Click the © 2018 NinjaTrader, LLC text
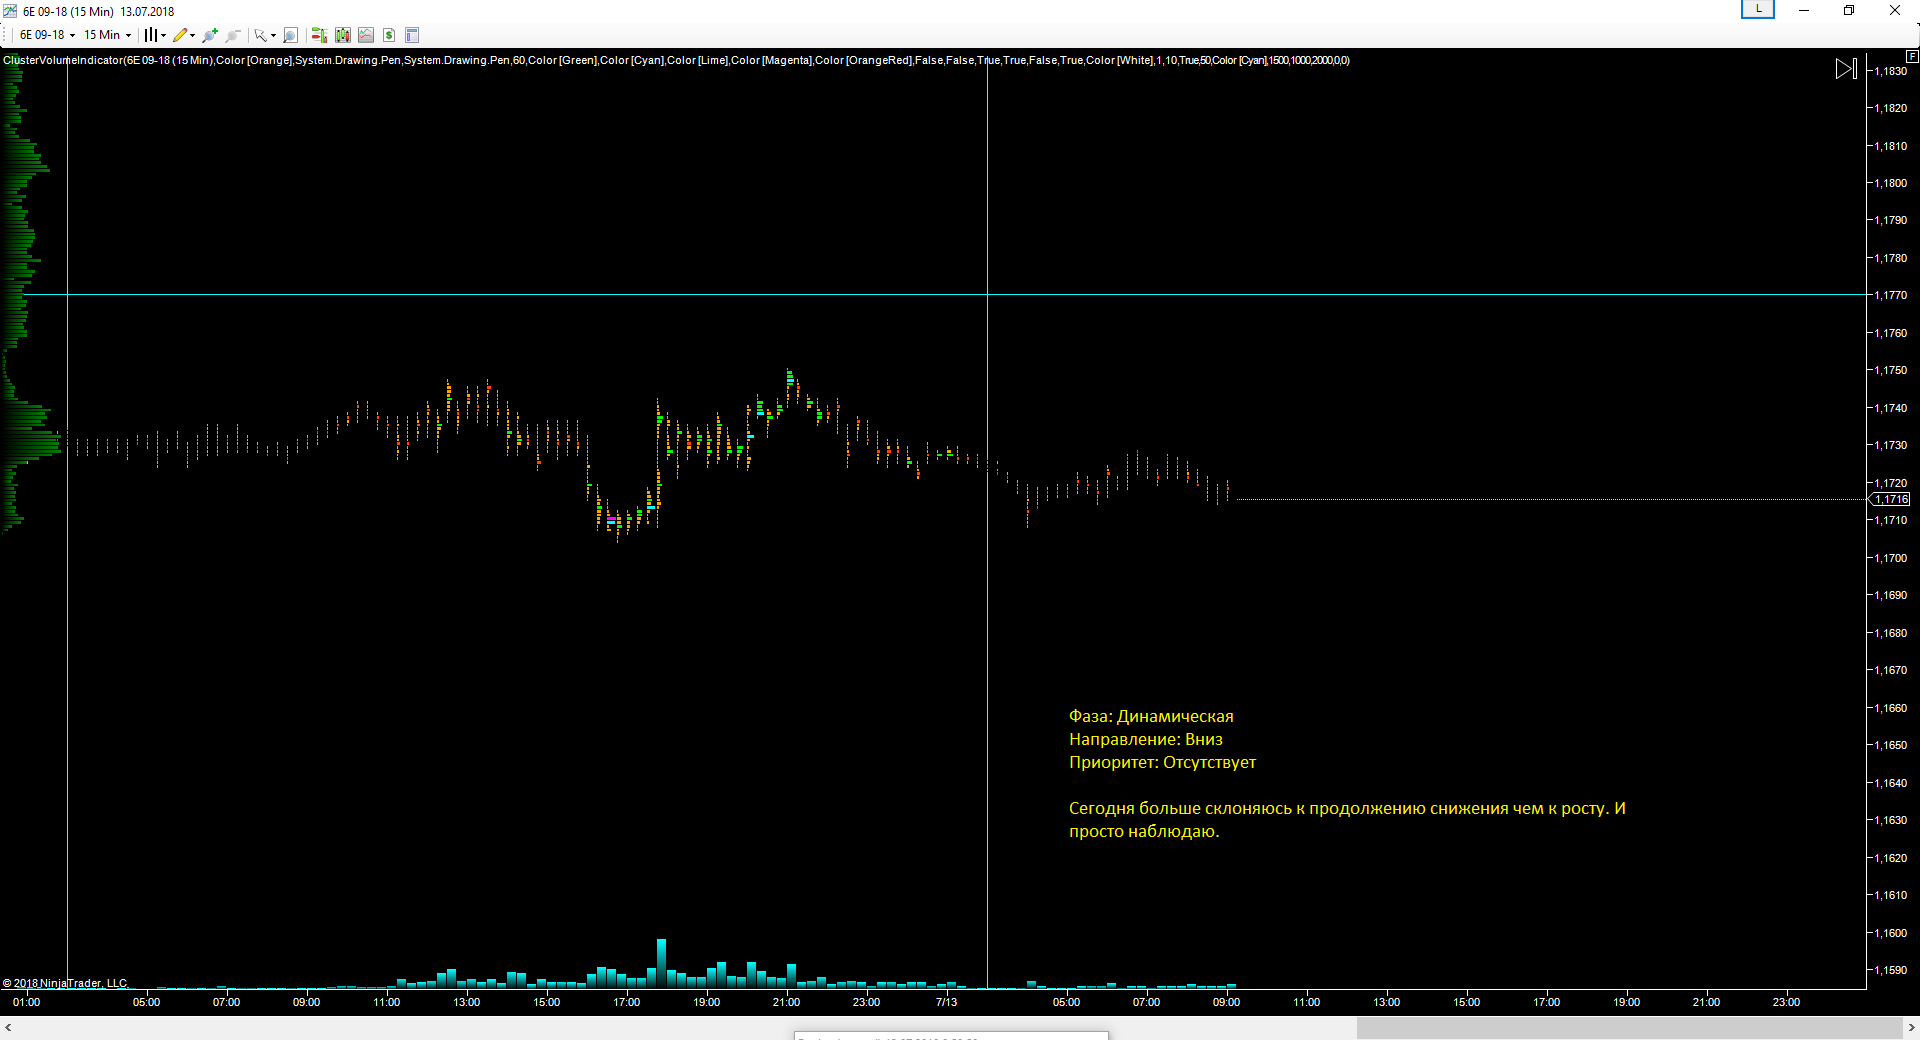The width and height of the screenshot is (1920, 1040). click(66, 983)
